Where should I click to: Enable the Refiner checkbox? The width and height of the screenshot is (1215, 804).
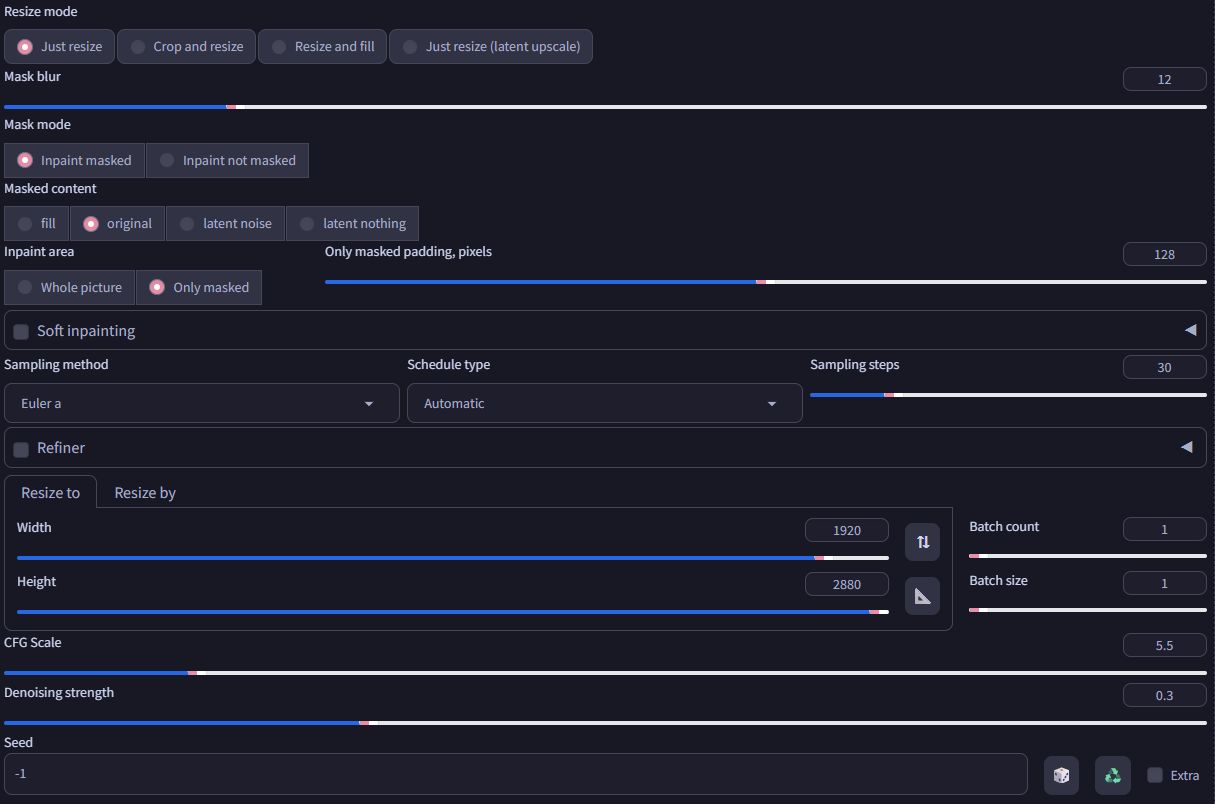click(21, 449)
